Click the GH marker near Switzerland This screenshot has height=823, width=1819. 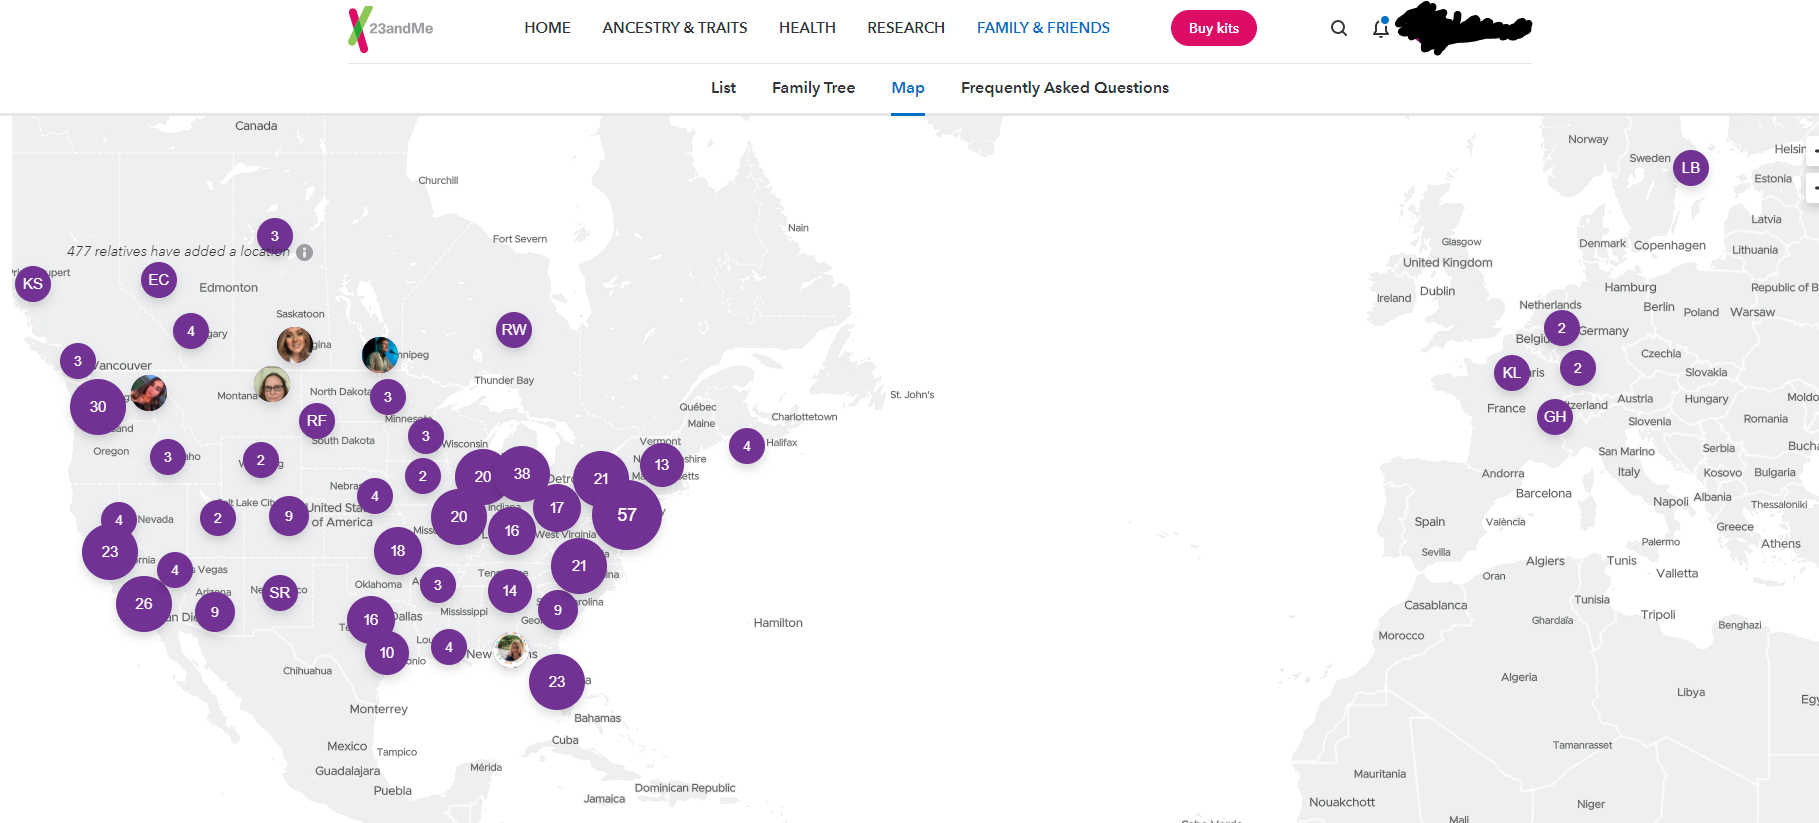[x=1555, y=417]
